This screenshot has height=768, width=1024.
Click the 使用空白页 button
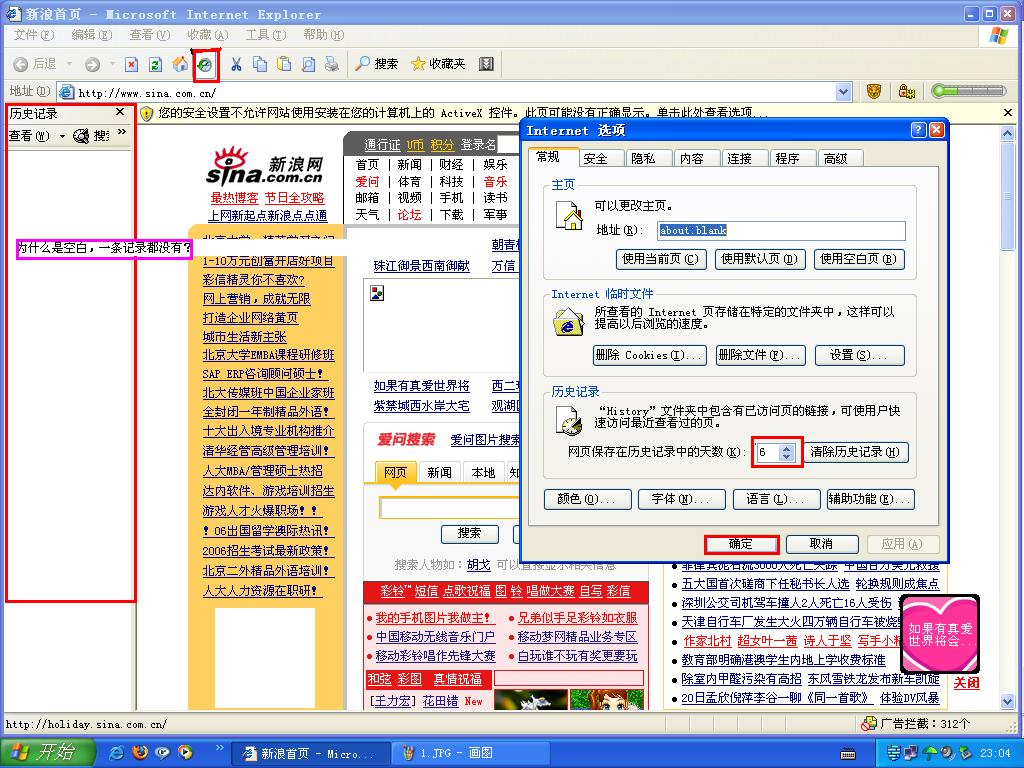(859, 259)
